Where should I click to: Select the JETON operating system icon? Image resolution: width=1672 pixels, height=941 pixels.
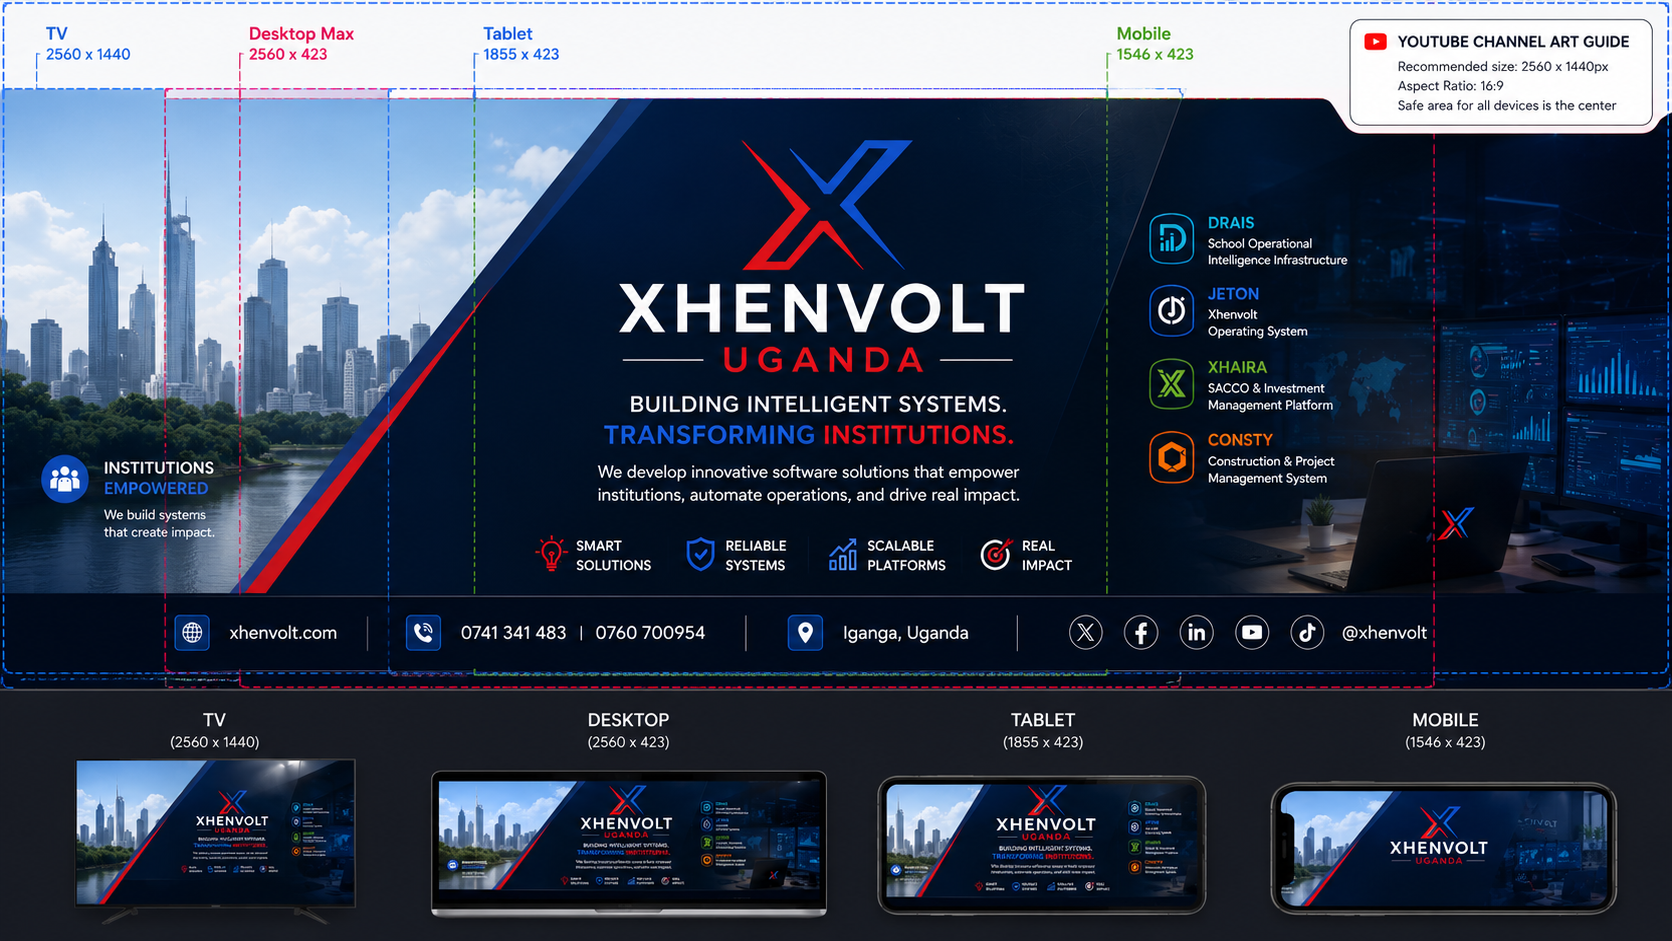(x=1171, y=311)
